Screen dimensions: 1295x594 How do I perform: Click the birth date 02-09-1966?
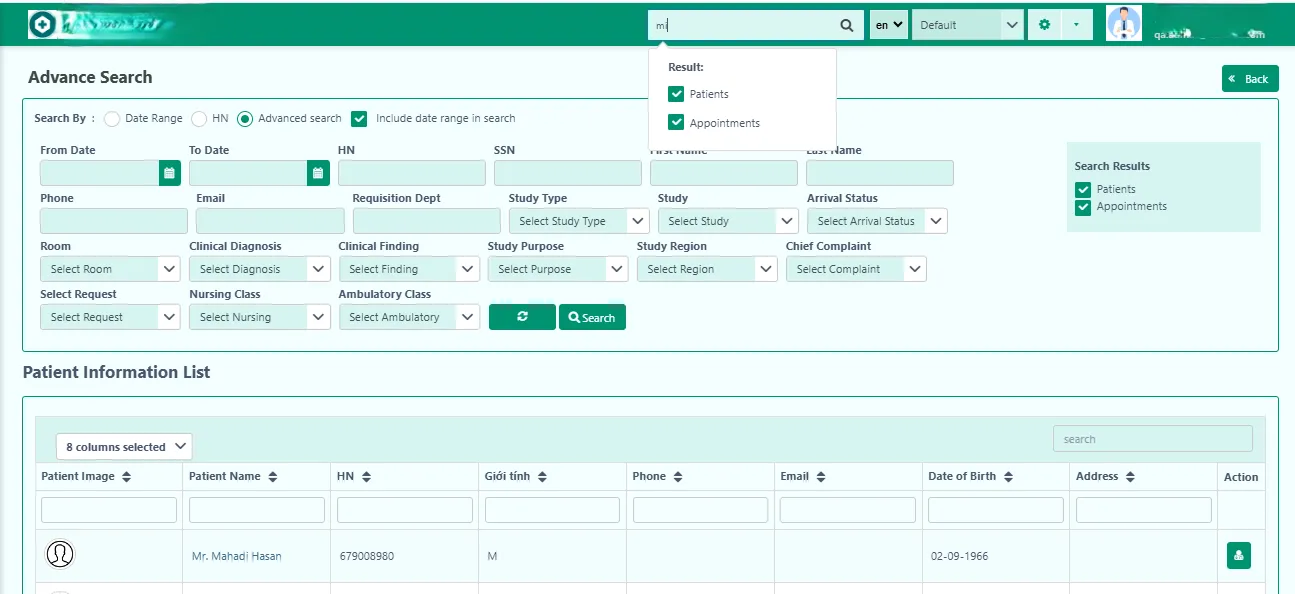959,556
